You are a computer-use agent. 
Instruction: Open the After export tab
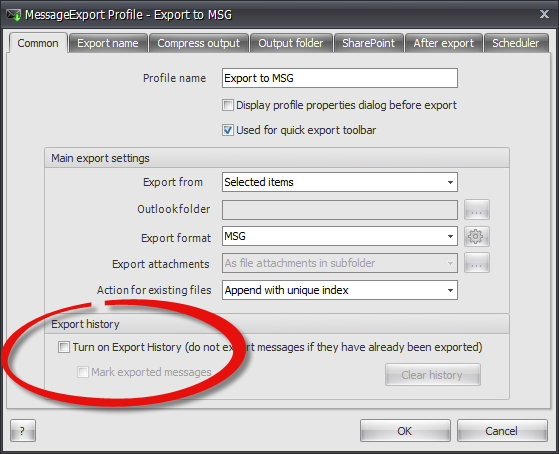click(x=444, y=43)
